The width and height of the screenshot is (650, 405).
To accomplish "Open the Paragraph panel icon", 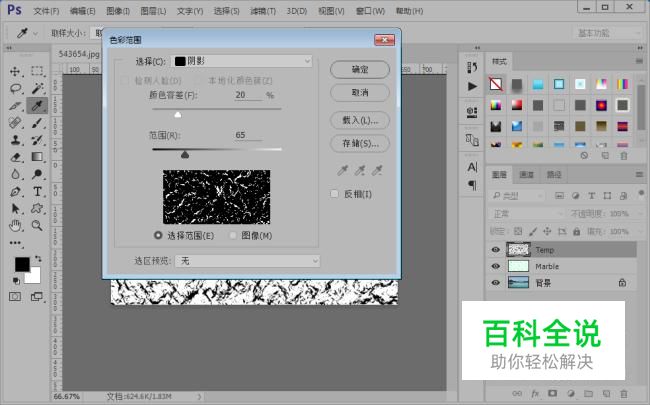I will click(472, 185).
